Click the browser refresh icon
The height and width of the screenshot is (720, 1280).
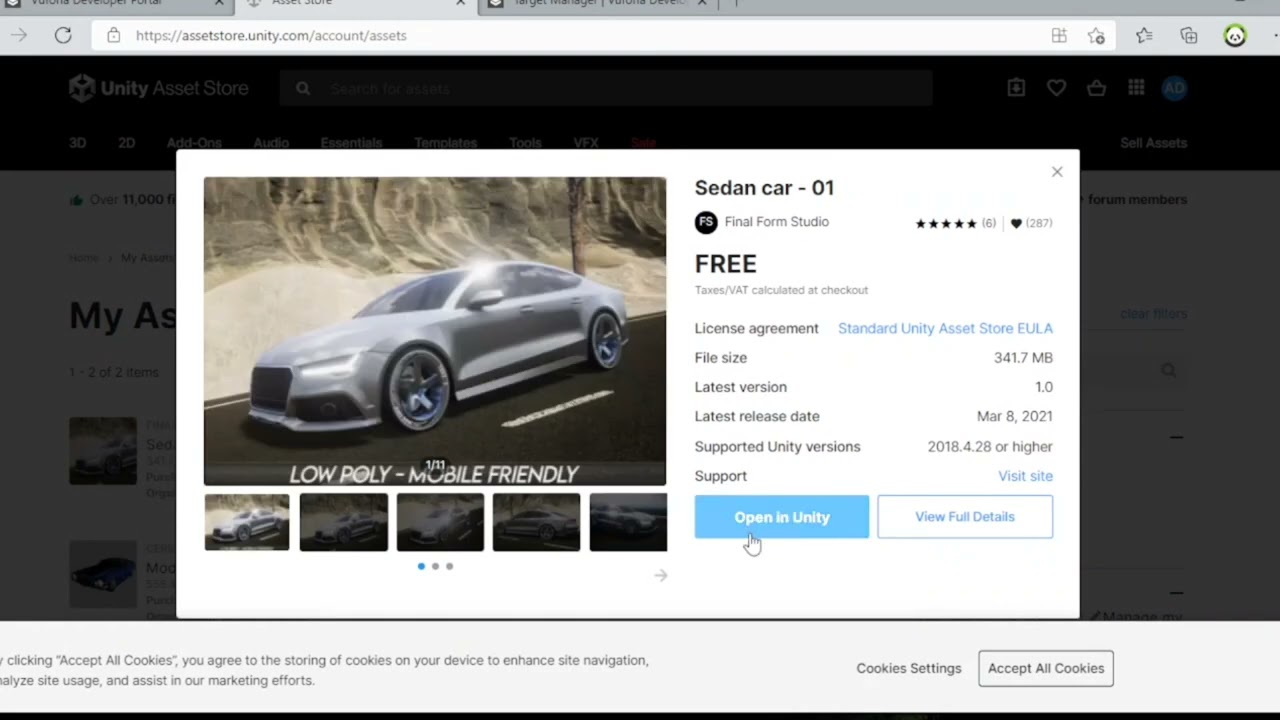pyautogui.click(x=63, y=35)
